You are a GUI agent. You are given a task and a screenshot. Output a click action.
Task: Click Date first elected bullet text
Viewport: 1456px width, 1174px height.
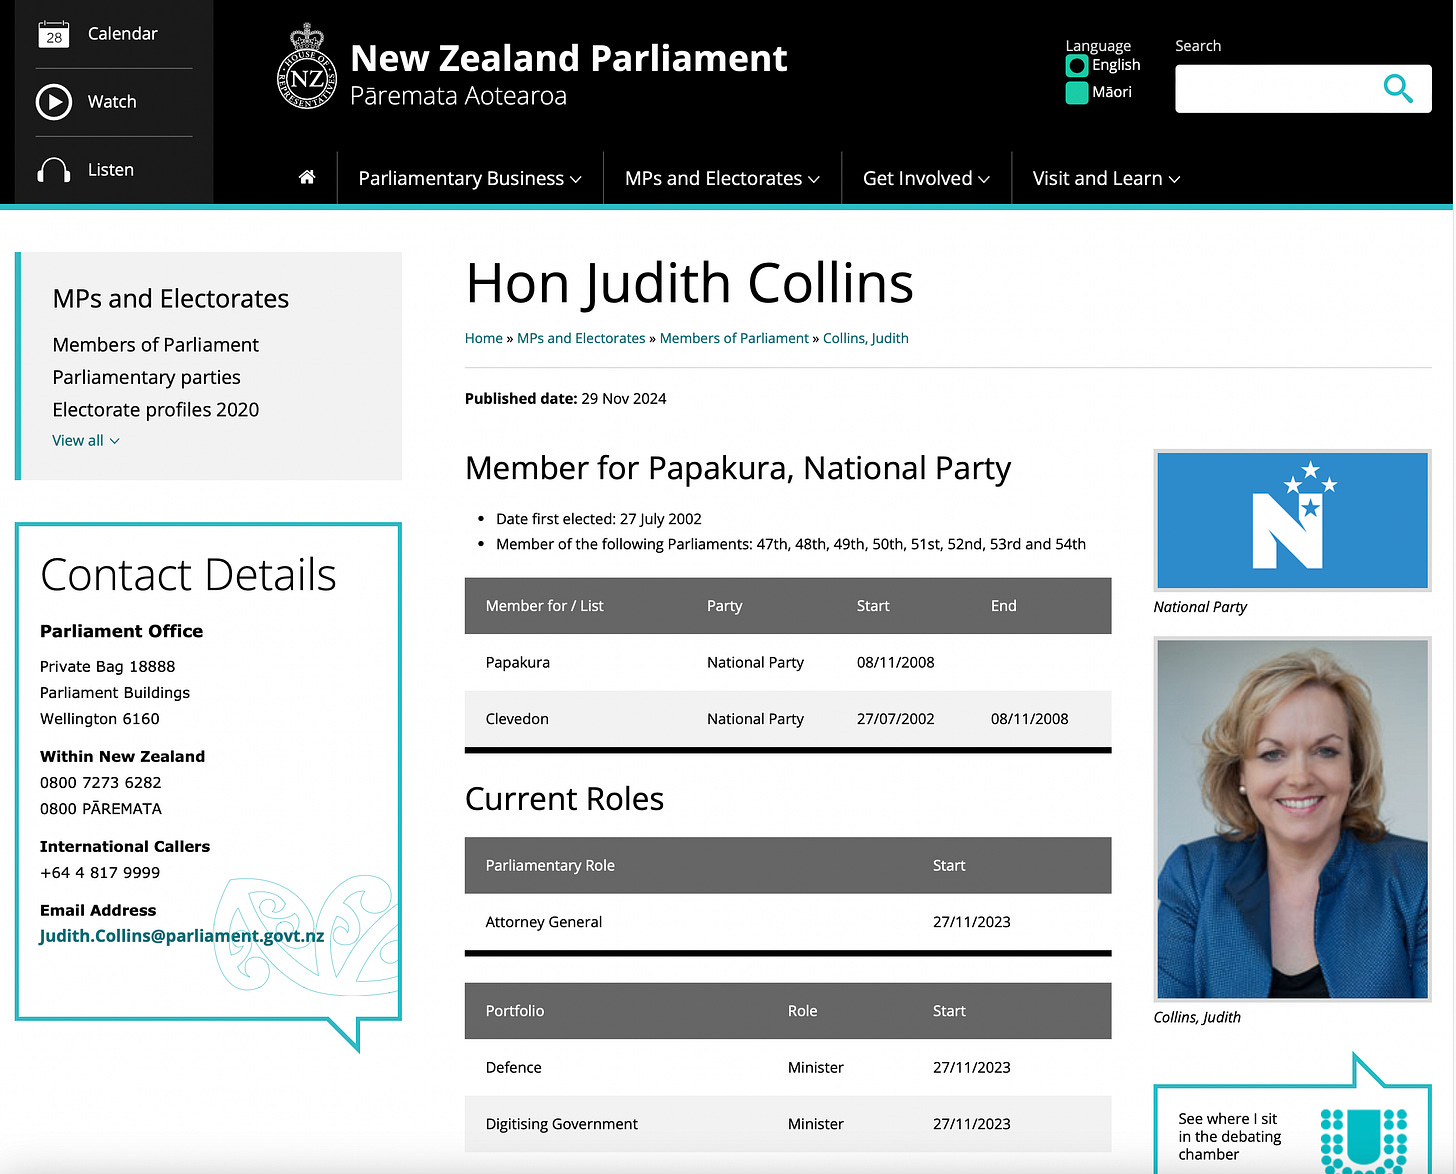point(599,519)
